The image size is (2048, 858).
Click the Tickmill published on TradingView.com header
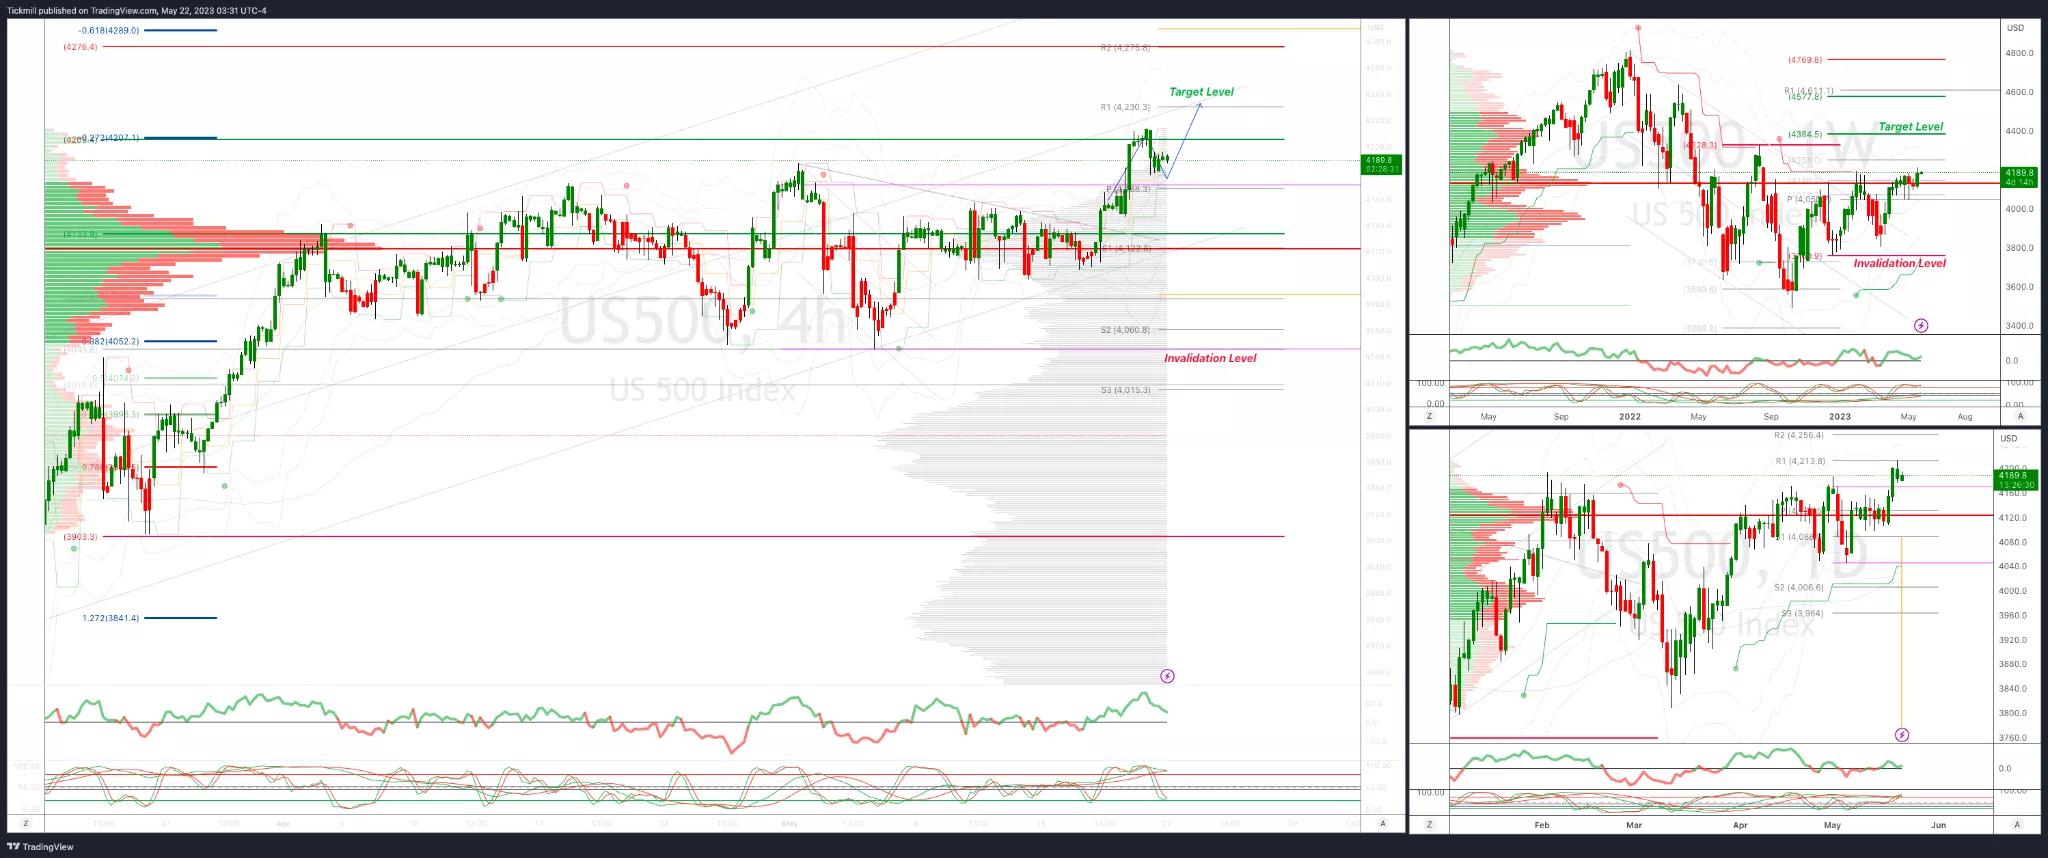(137, 11)
